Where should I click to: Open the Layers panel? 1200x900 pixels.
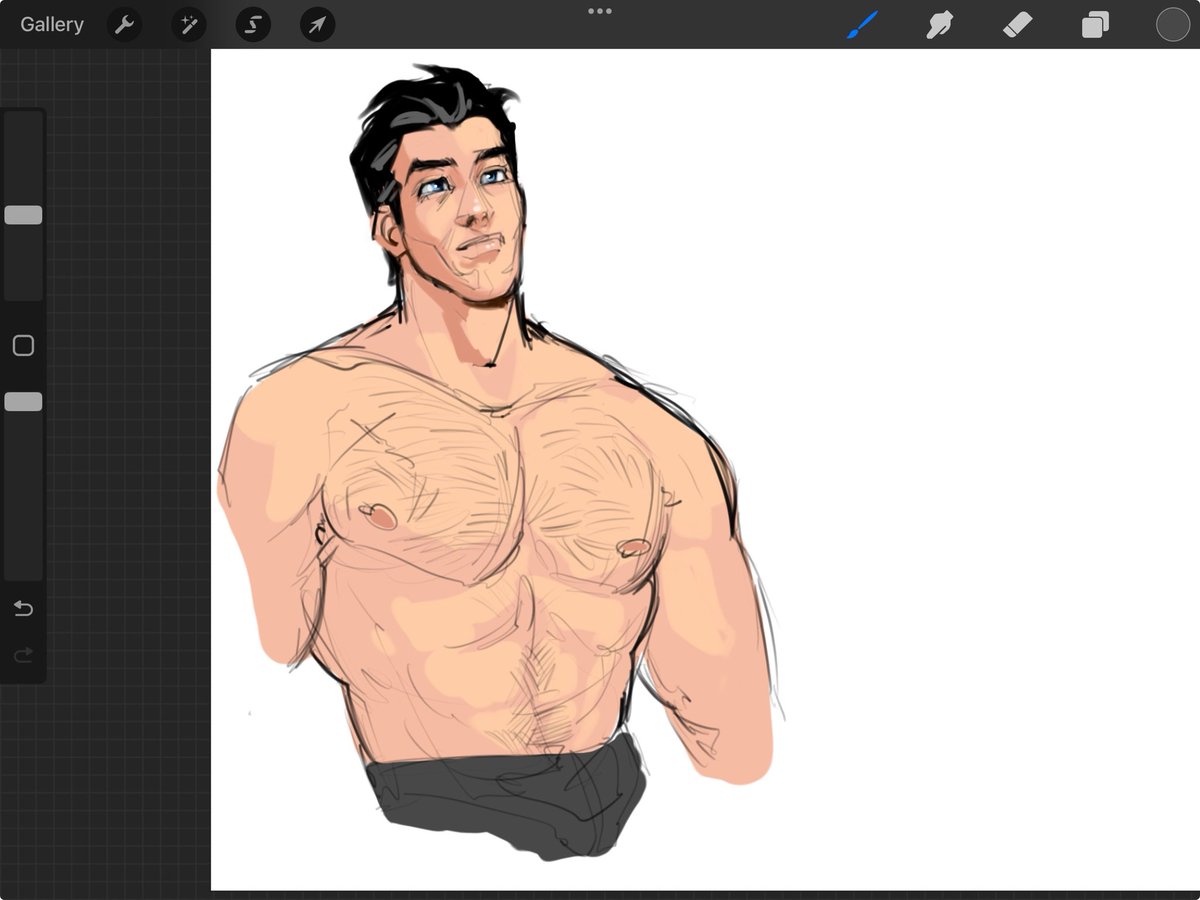pyautogui.click(x=1095, y=25)
